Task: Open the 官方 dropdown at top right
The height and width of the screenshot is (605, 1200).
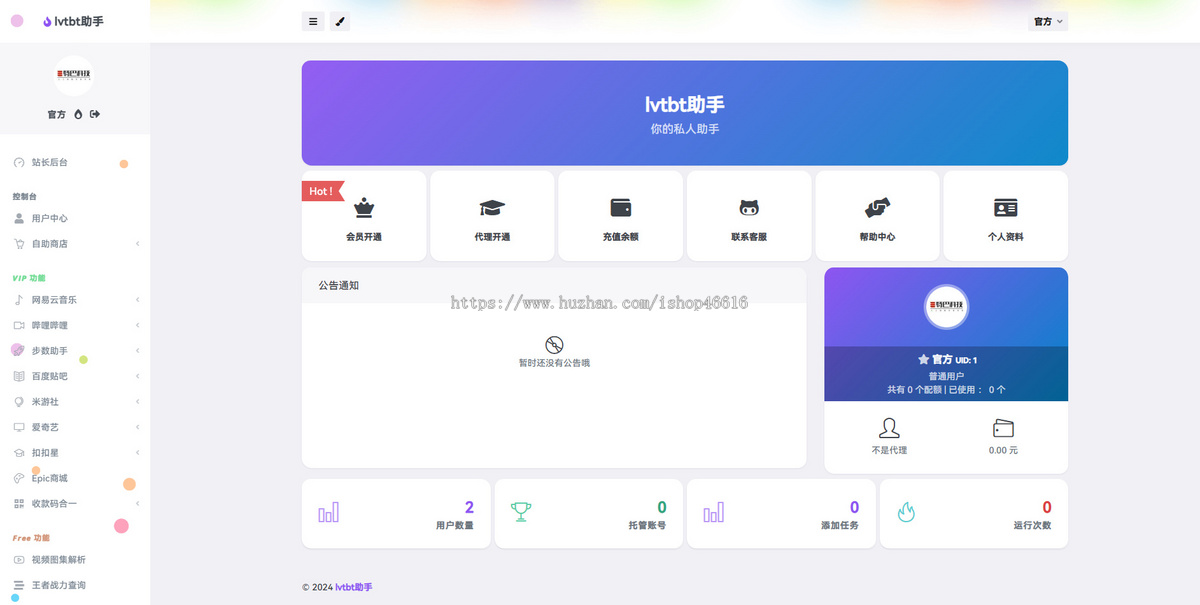Action: (1048, 21)
